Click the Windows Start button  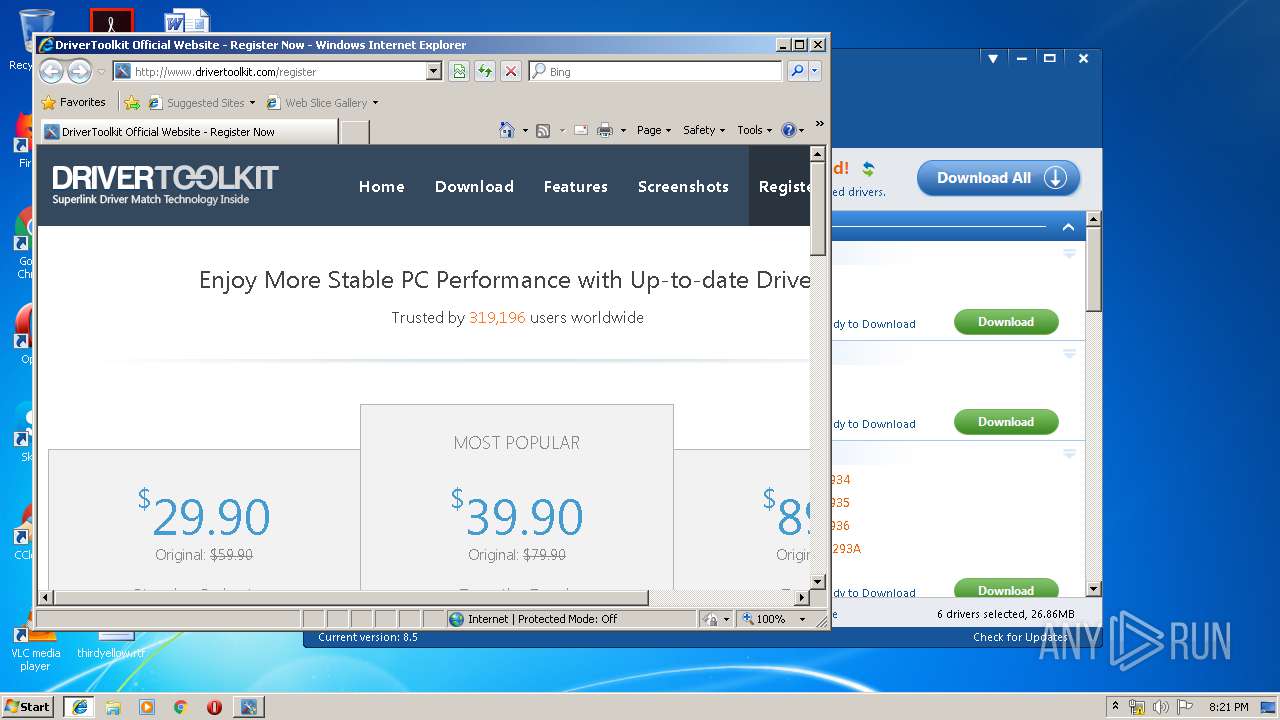(x=28, y=706)
